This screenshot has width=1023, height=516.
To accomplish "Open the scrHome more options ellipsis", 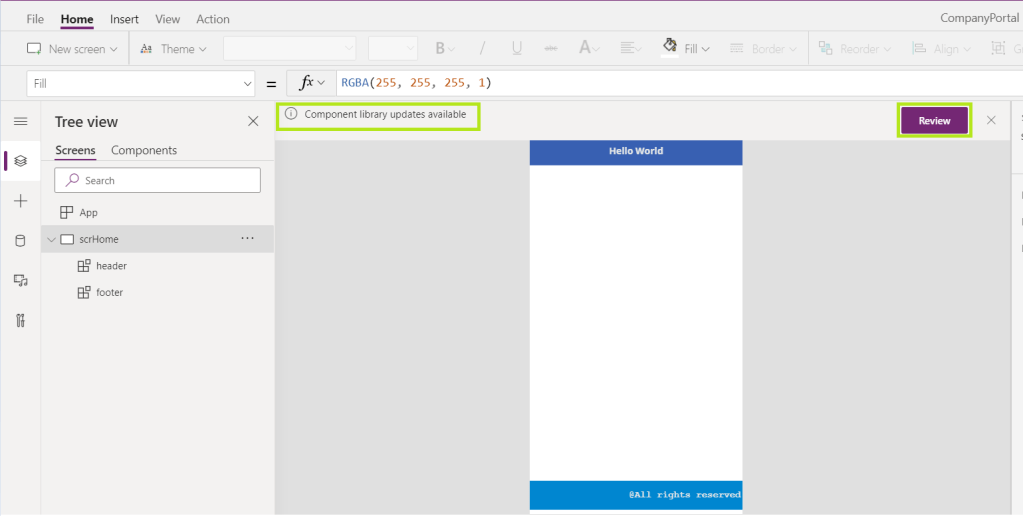I will (x=247, y=238).
